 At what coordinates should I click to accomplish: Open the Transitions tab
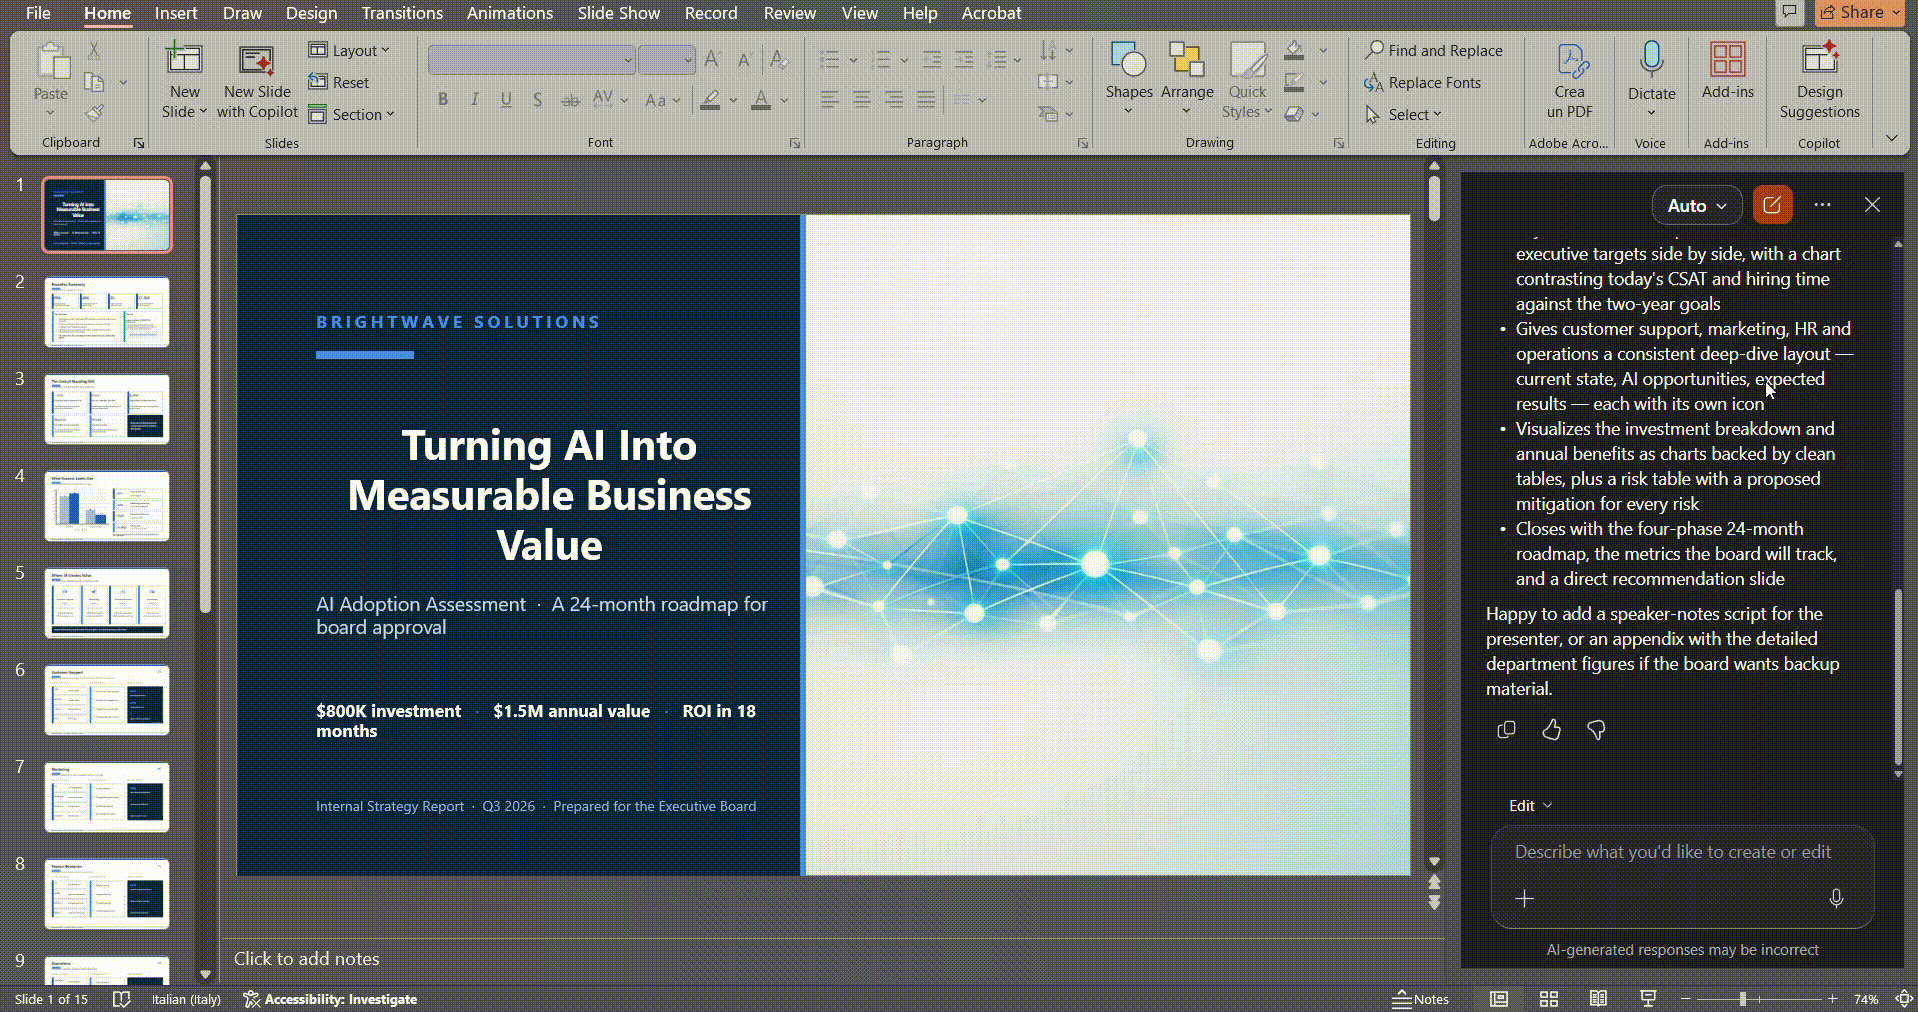402,13
